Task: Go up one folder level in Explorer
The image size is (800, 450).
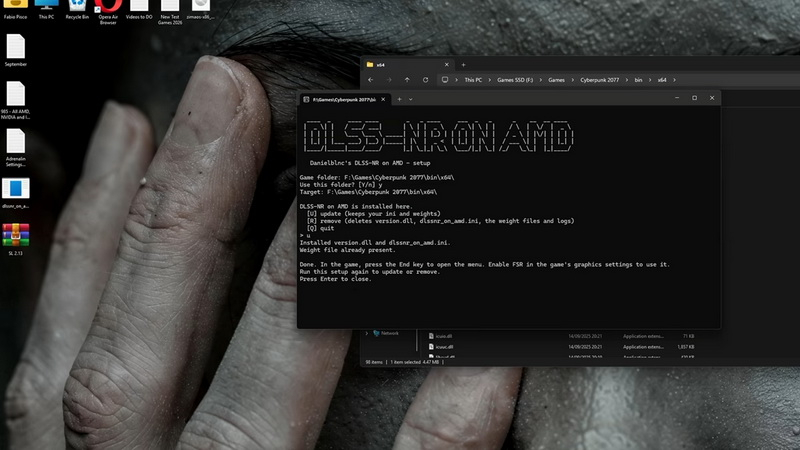Action: [x=407, y=80]
